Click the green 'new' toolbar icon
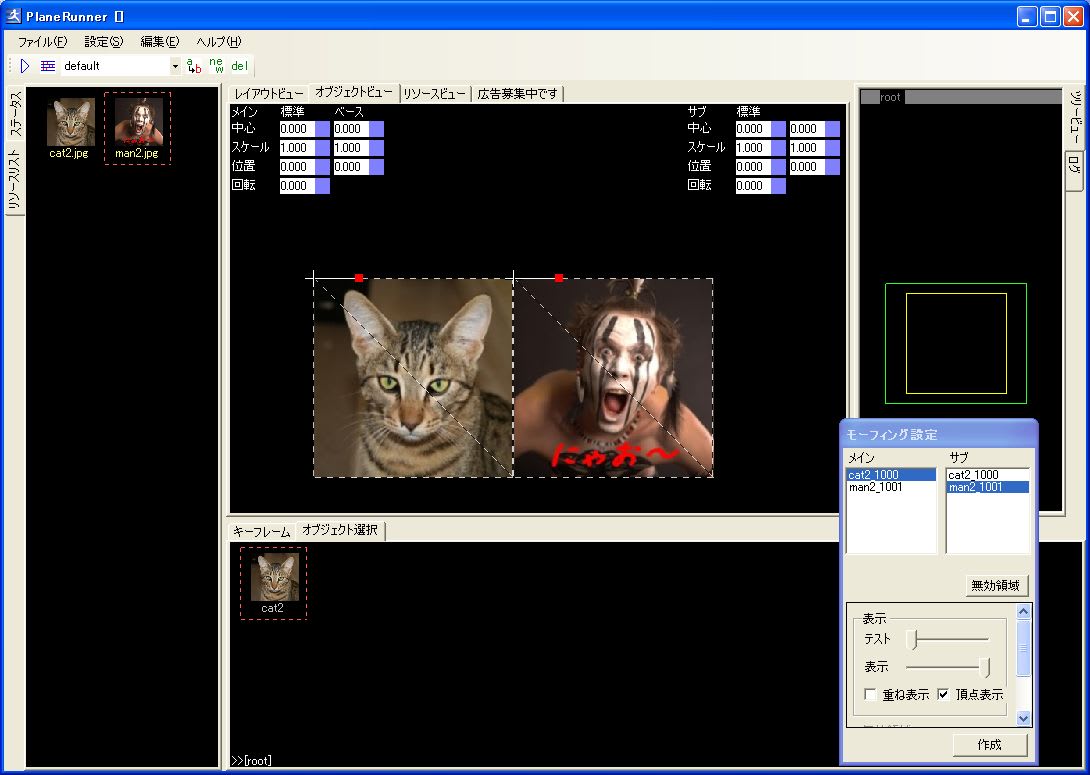The height and width of the screenshot is (775, 1090). pyautogui.click(x=217, y=66)
